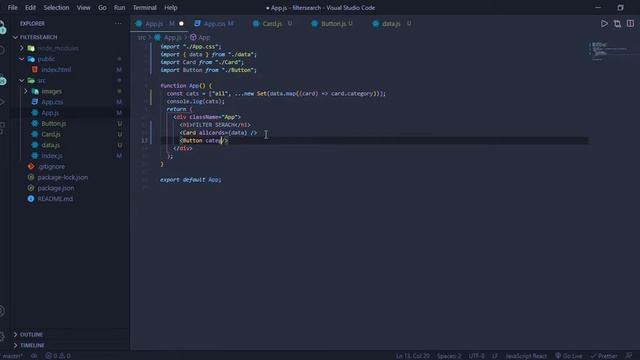Screen dimensions: 640x360
Task: Open the View menu
Action: pyautogui.click(x=84, y=8)
